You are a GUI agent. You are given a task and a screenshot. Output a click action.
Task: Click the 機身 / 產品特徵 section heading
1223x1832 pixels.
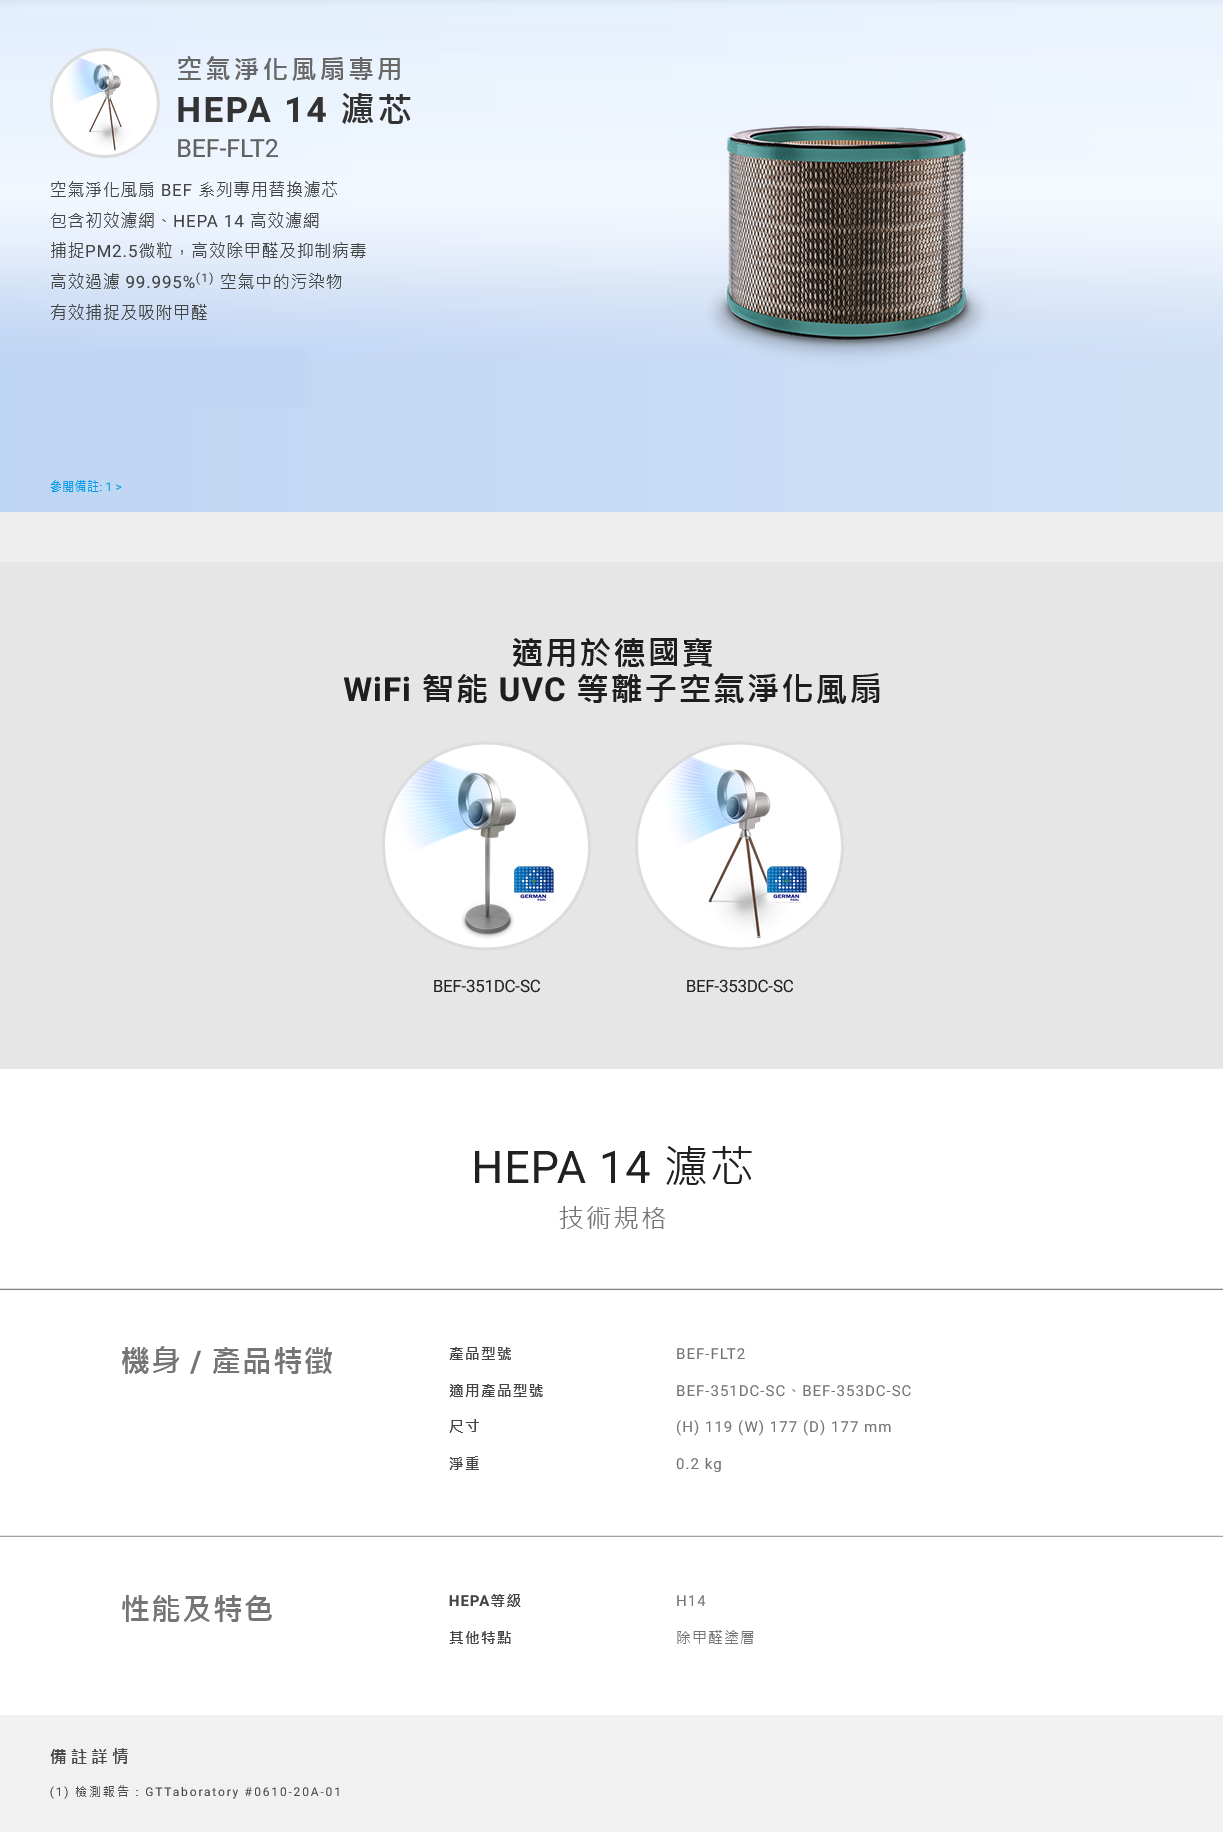coord(227,1361)
